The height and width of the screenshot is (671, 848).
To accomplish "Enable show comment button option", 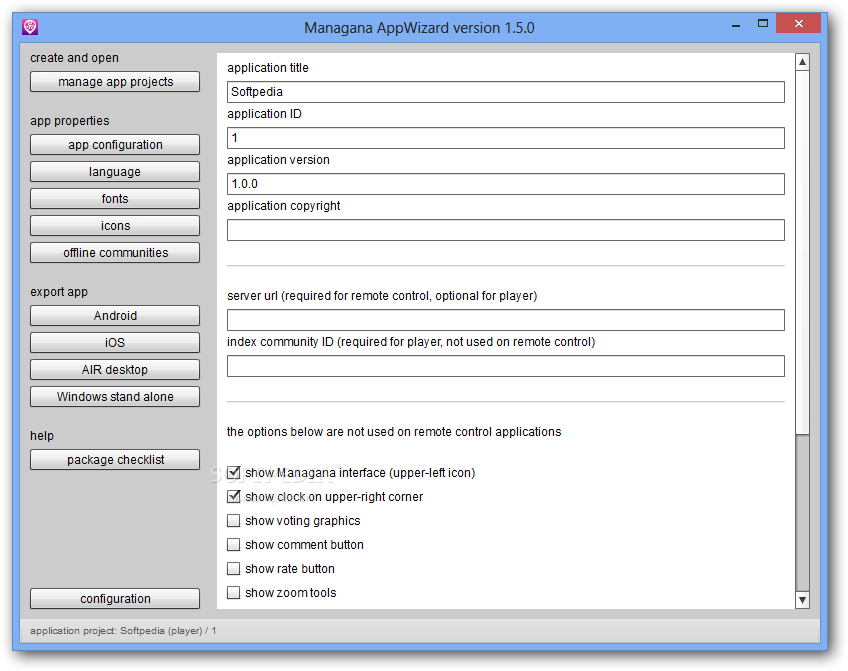I will coord(234,544).
